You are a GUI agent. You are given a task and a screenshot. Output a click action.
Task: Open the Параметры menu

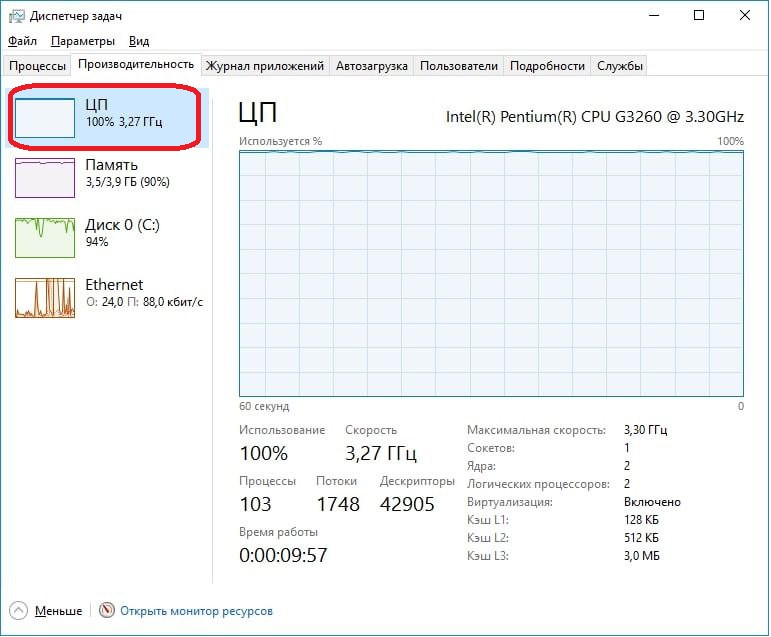[83, 41]
